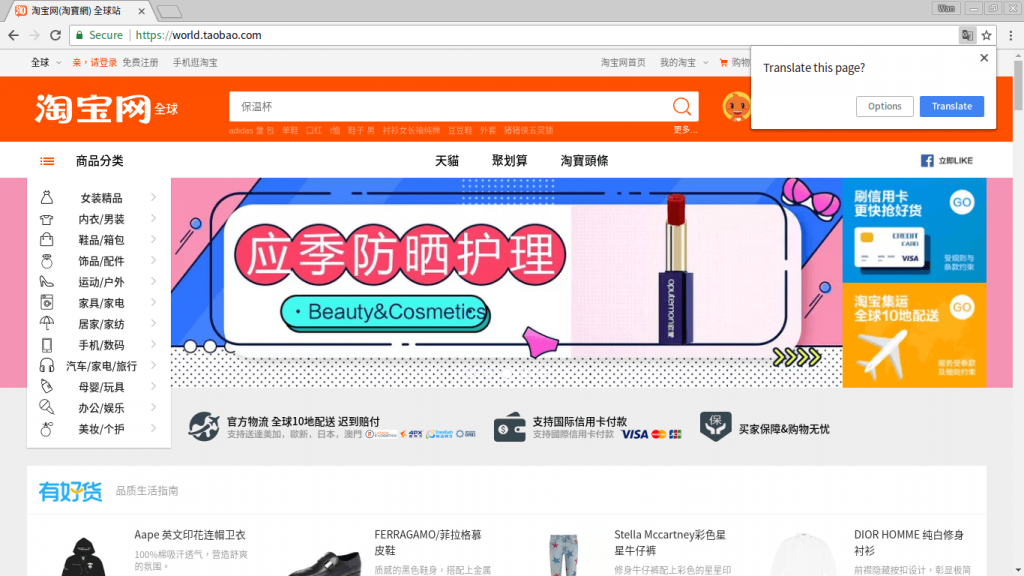The height and width of the screenshot is (576, 1024).
Task: Expand 女装精品 category chevron
Action: [153, 197]
